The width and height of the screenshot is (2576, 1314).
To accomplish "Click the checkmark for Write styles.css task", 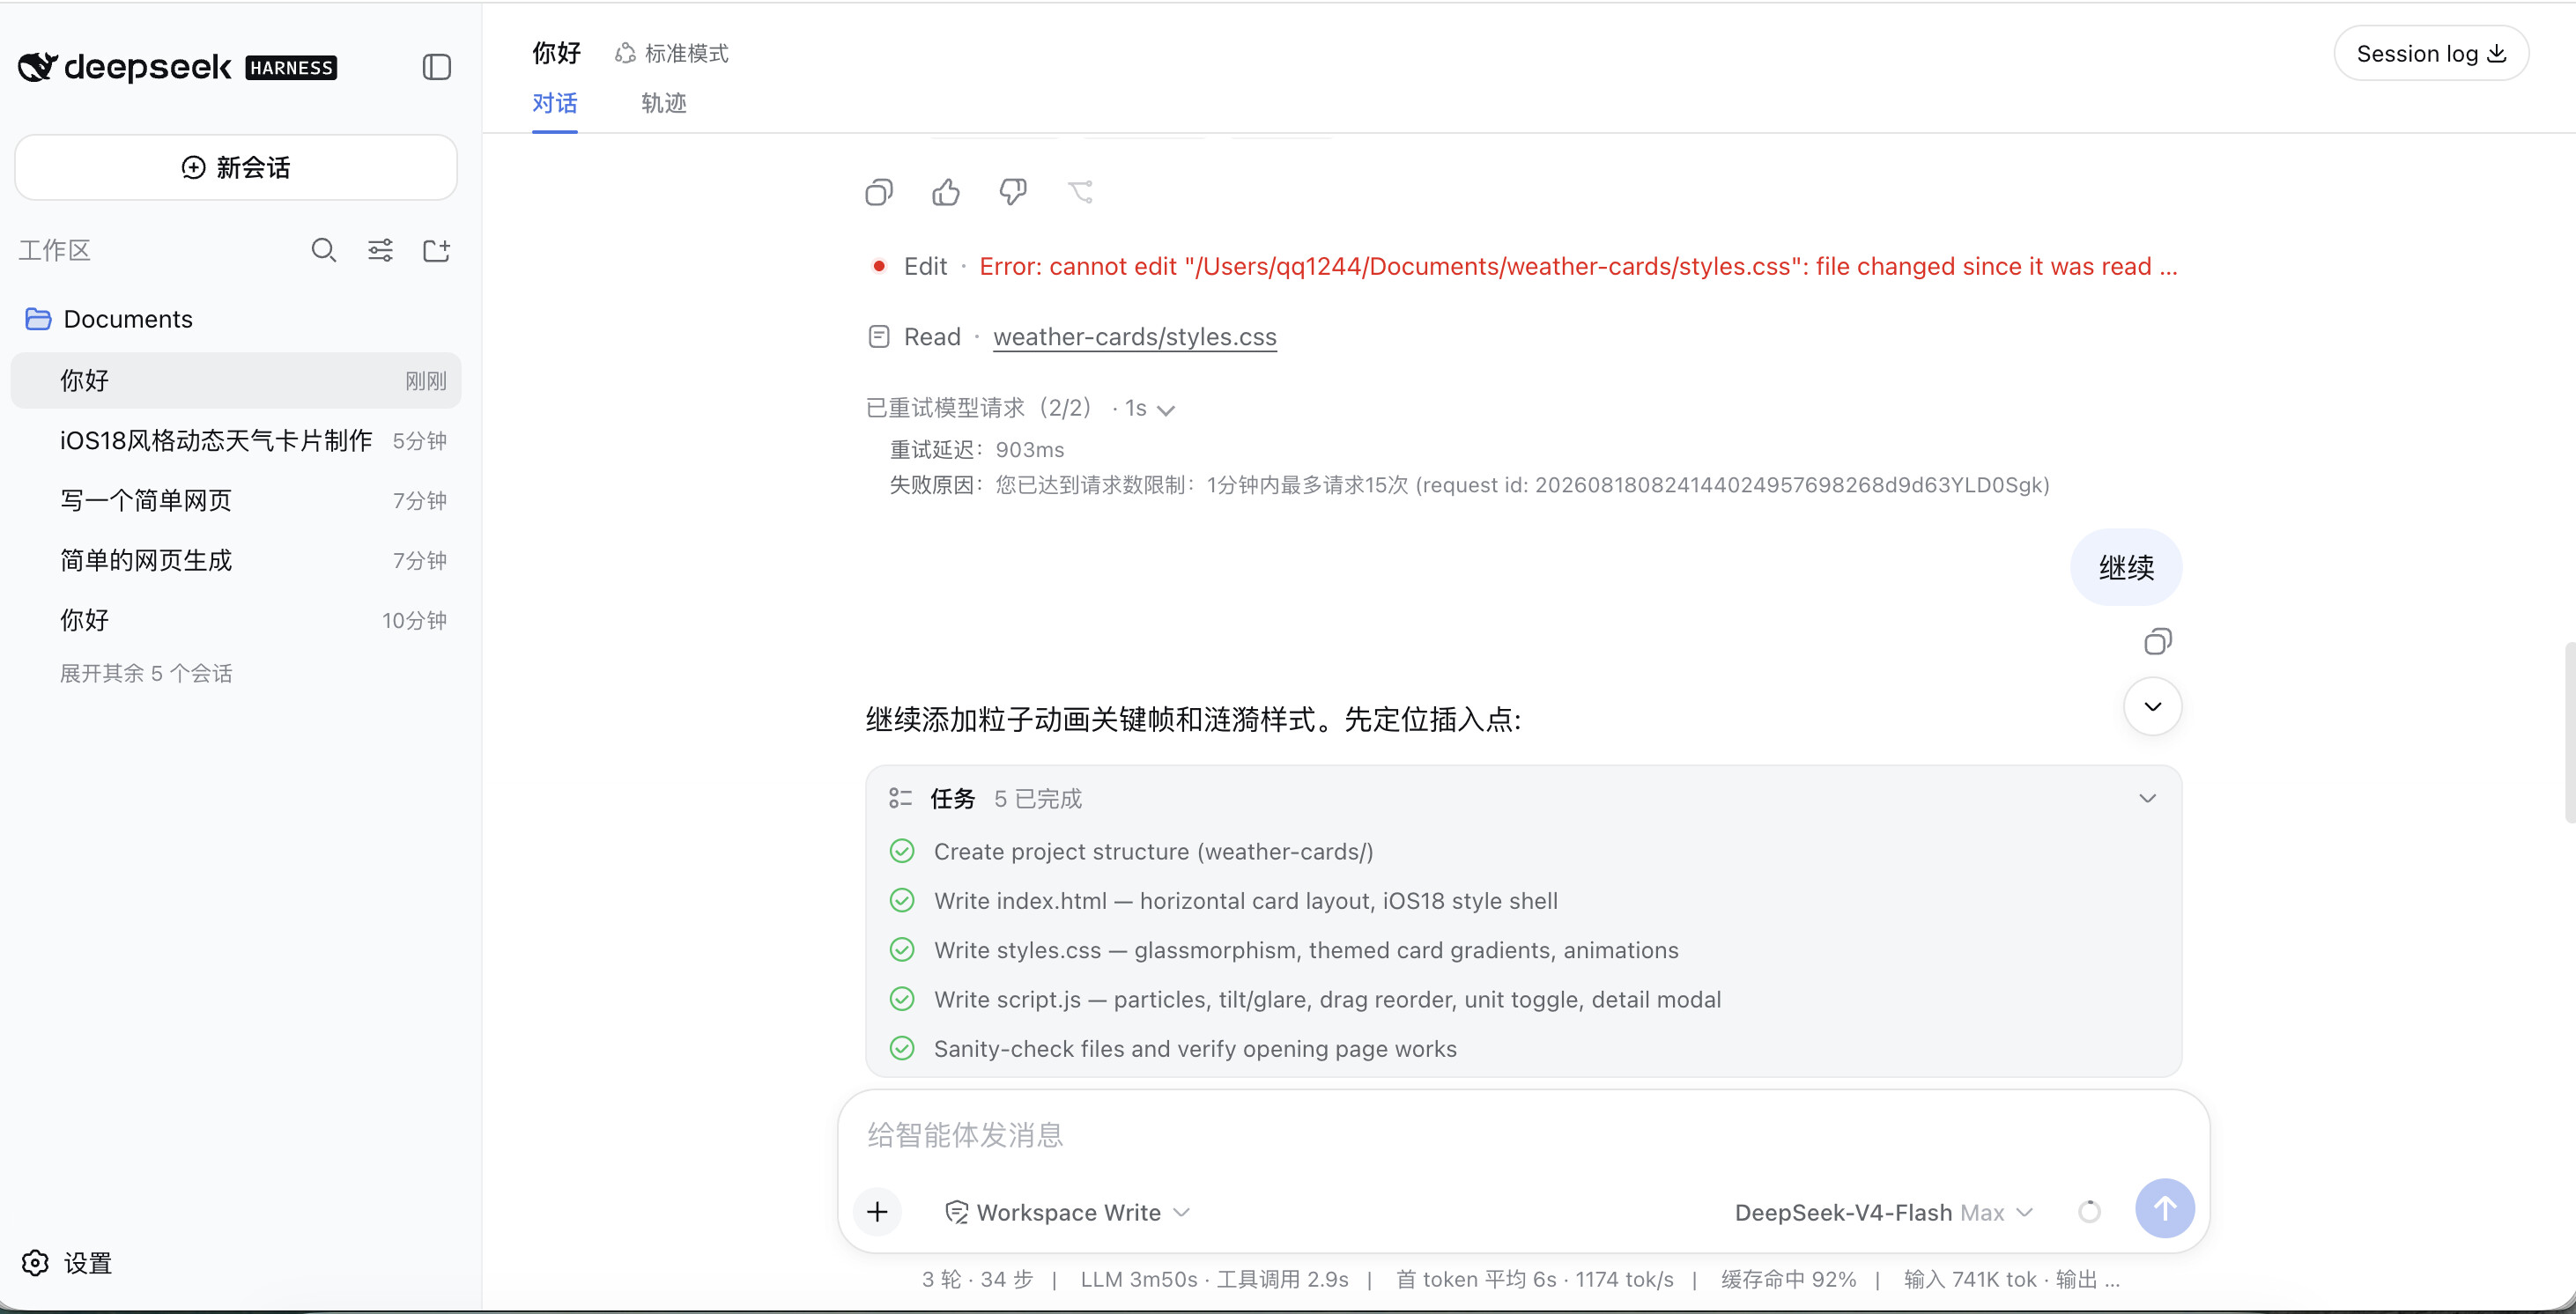I will pos(902,950).
